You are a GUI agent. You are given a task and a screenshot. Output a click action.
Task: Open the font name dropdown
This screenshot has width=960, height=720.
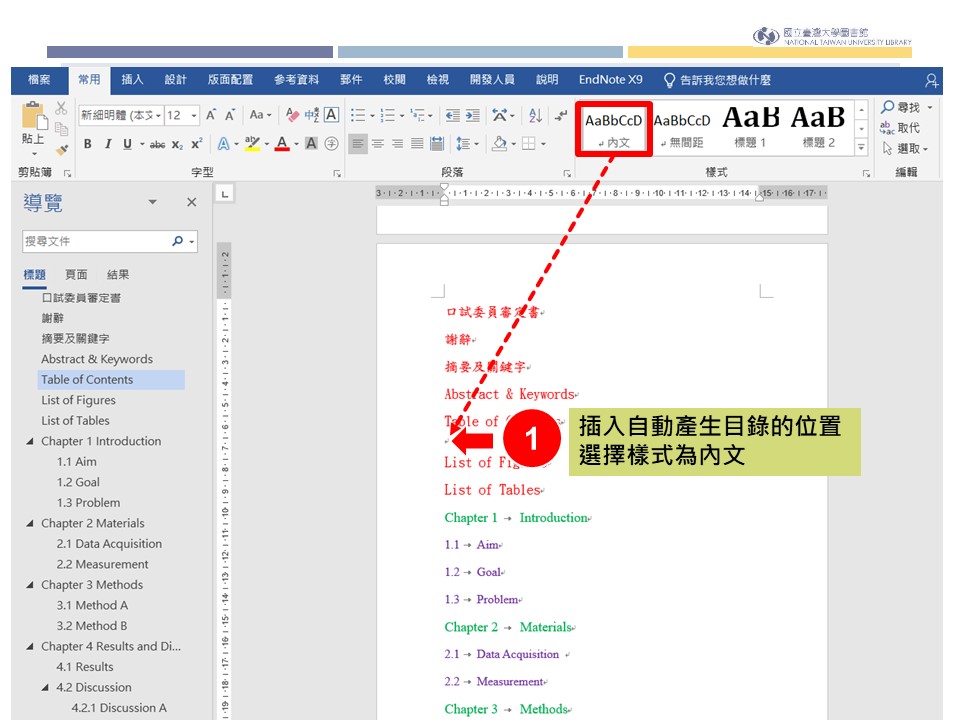[x=158, y=115]
